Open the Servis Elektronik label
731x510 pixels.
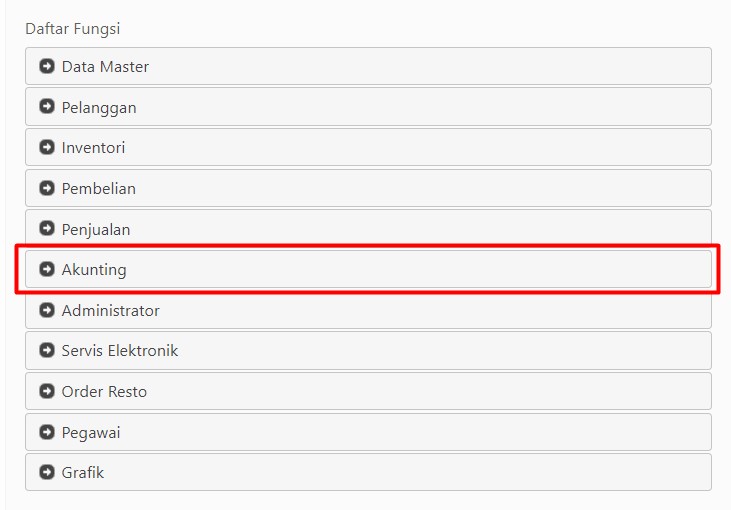120,351
